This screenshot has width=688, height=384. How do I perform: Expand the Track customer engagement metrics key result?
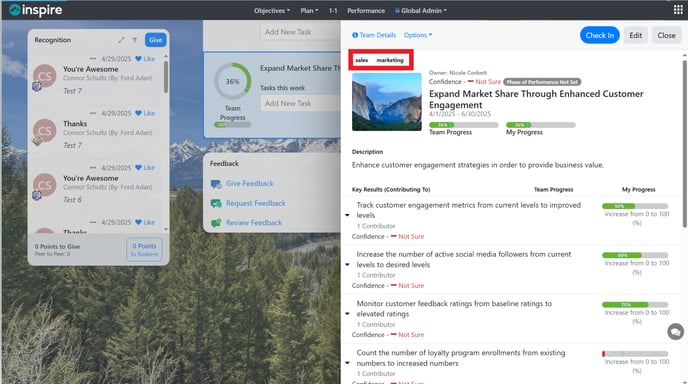pos(347,215)
